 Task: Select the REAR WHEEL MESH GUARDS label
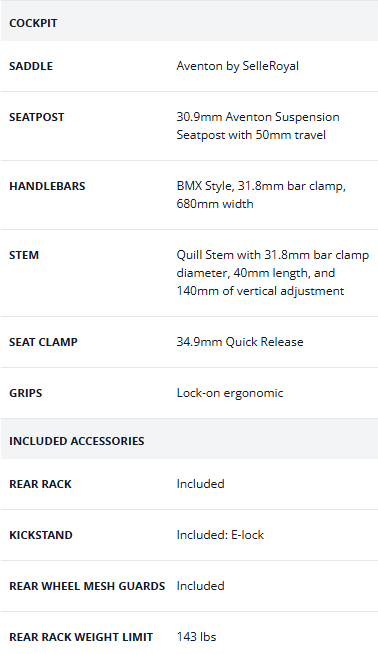click(87, 586)
